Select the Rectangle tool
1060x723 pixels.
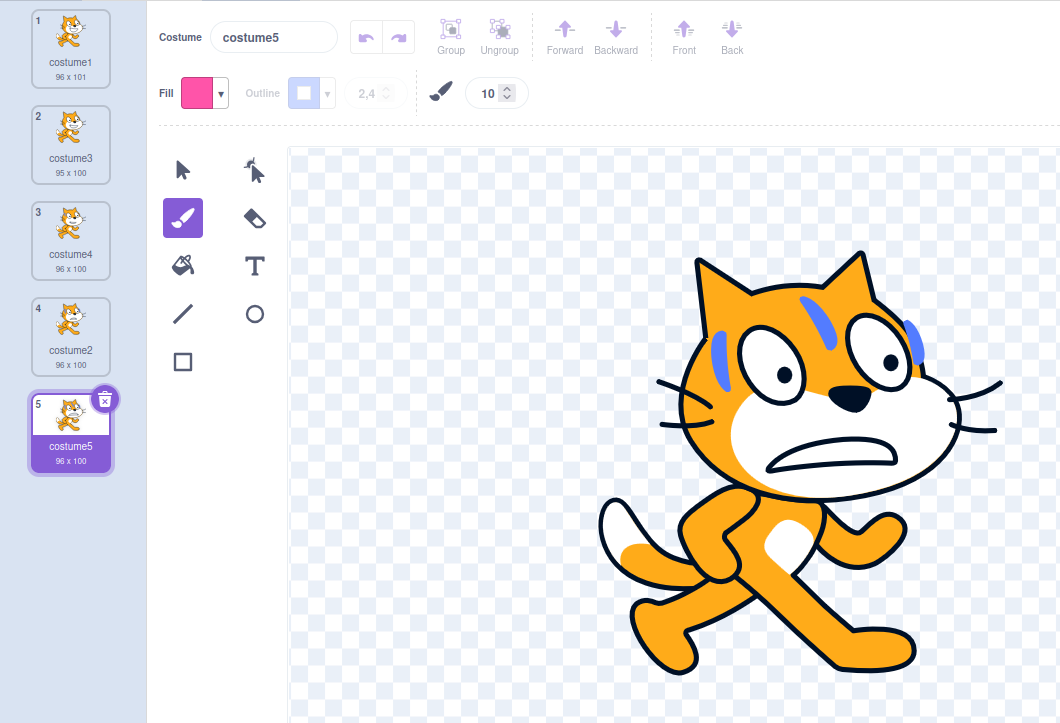point(183,362)
